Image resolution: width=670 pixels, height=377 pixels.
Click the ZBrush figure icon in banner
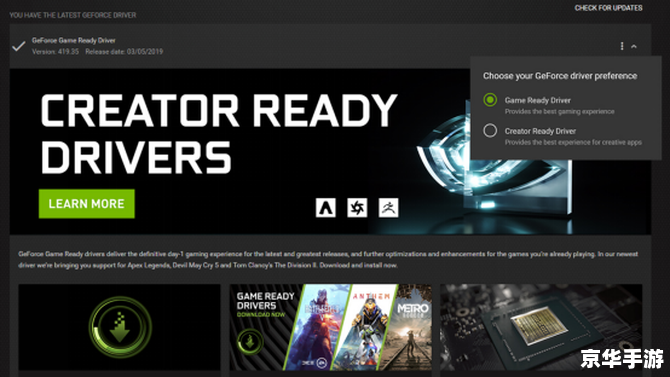point(388,208)
